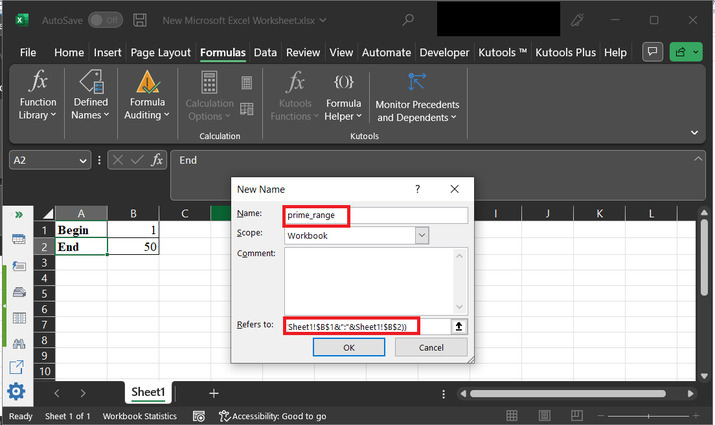Screen dimensions: 715x425
Task: Switch to the Page Layout tab
Action: [x=161, y=52]
